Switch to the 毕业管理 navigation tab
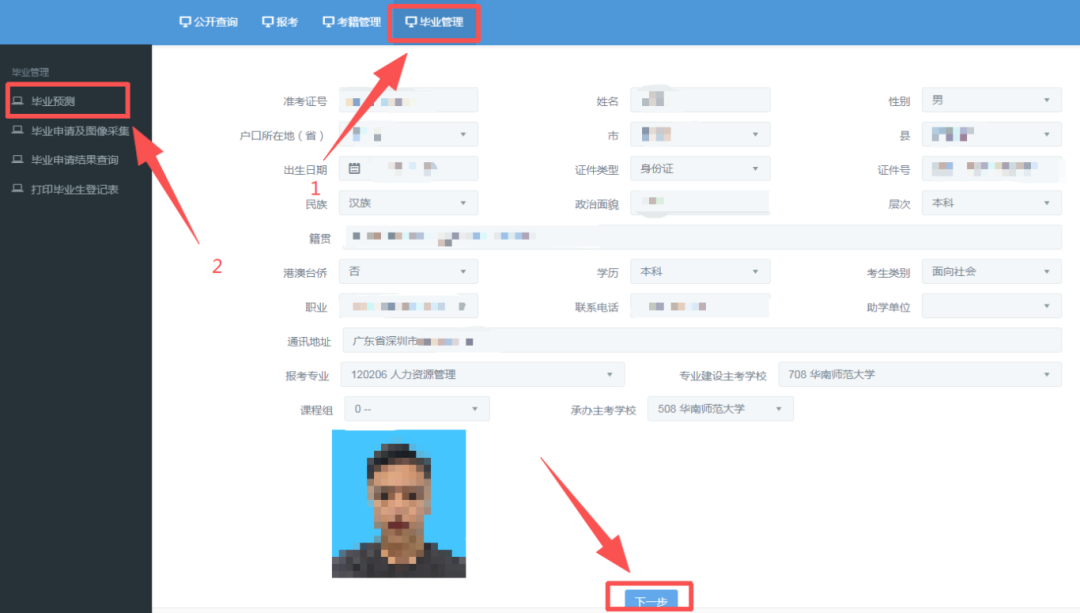Viewport: 1080px width, 613px height. coord(434,20)
